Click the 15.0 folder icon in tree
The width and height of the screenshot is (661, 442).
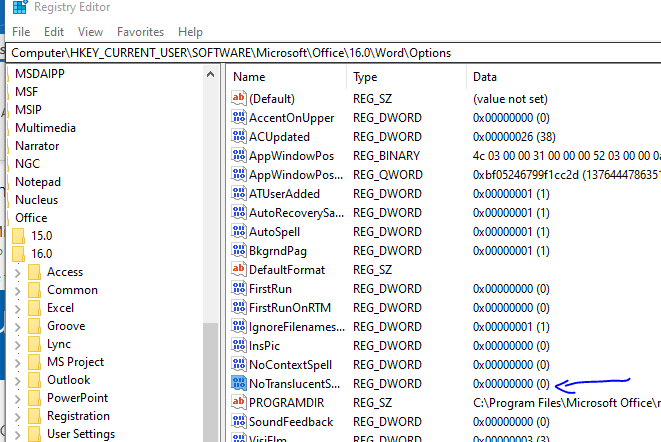click(x=18, y=236)
